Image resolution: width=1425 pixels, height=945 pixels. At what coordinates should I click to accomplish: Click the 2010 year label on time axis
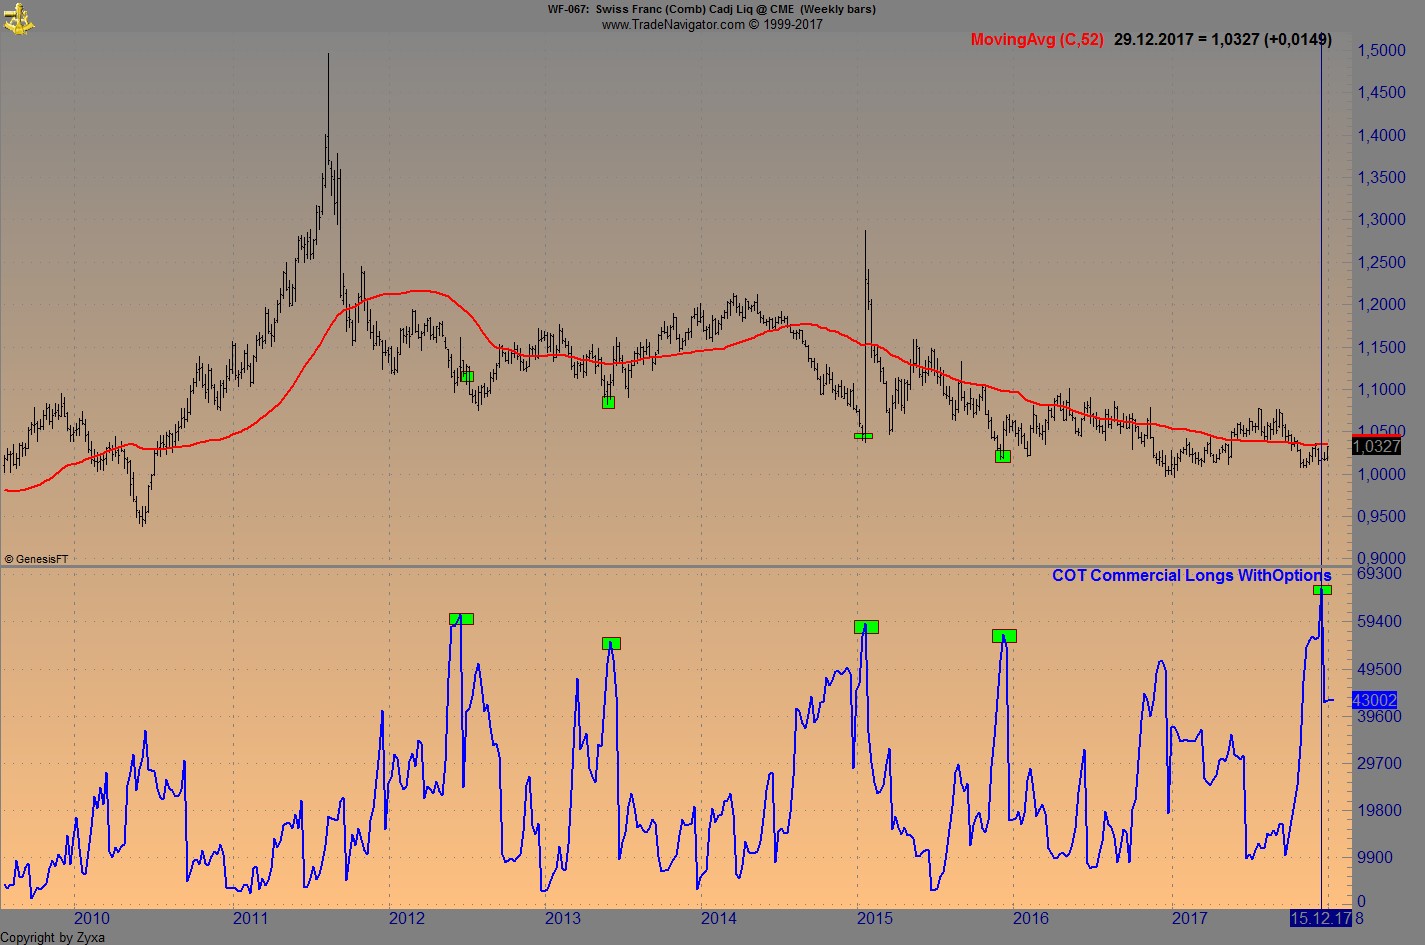point(92,919)
